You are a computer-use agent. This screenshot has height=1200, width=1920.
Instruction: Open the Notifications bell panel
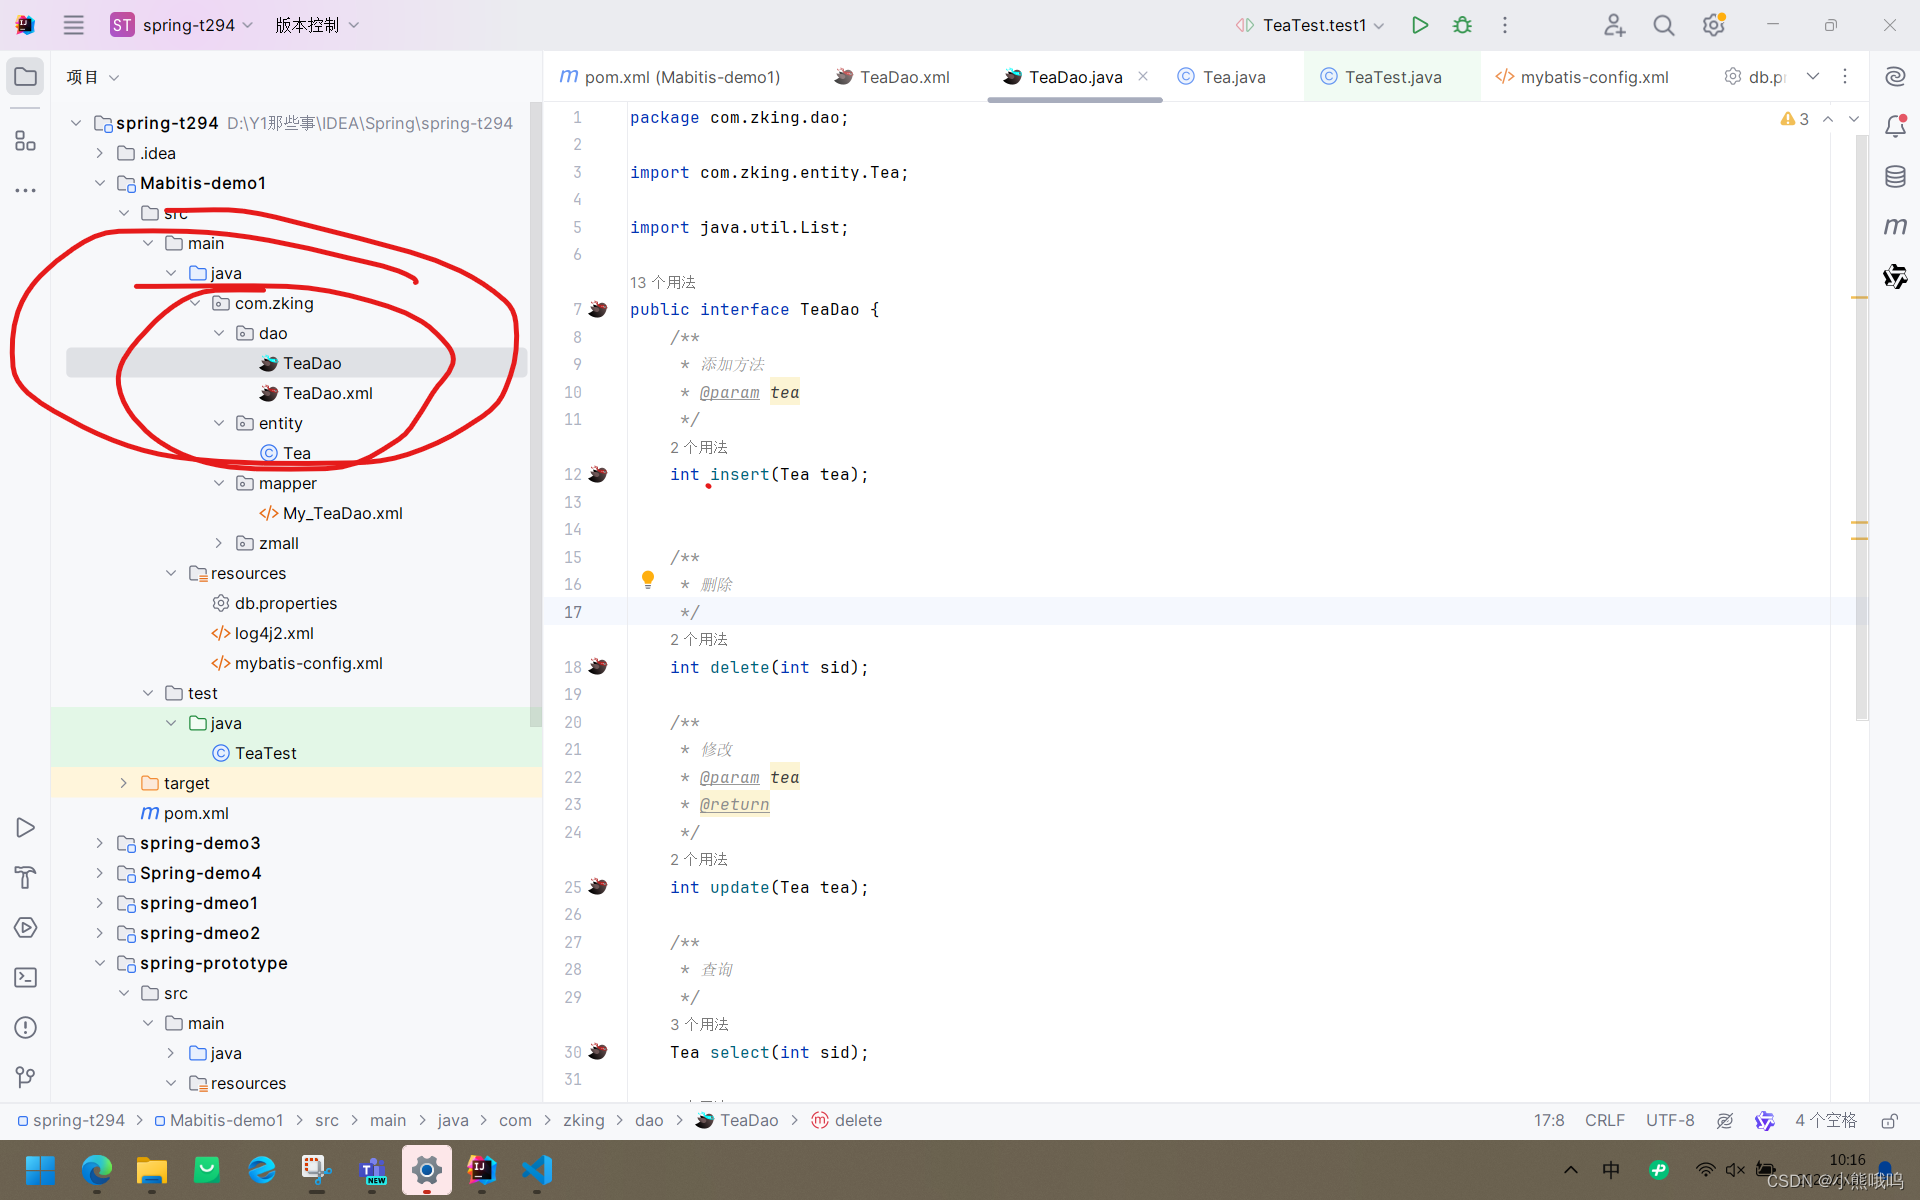(x=1895, y=127)
